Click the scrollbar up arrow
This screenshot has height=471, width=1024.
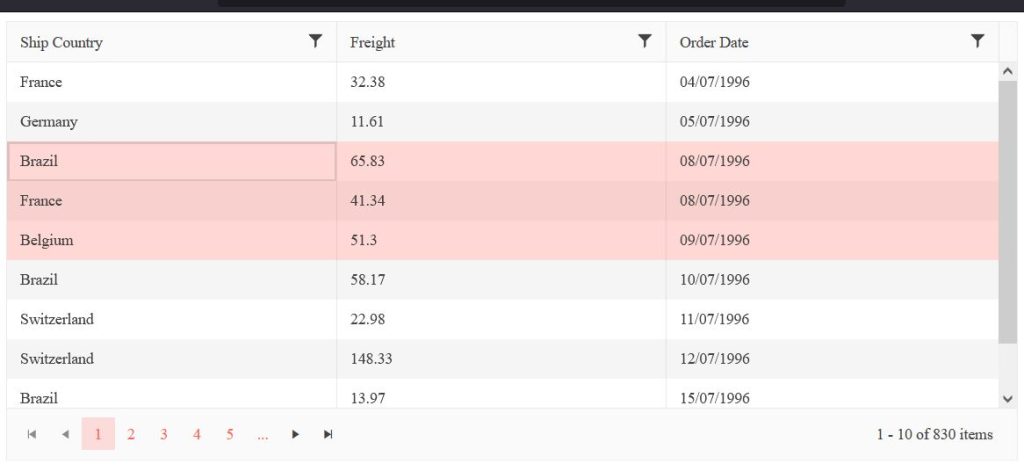(1007, 72)
